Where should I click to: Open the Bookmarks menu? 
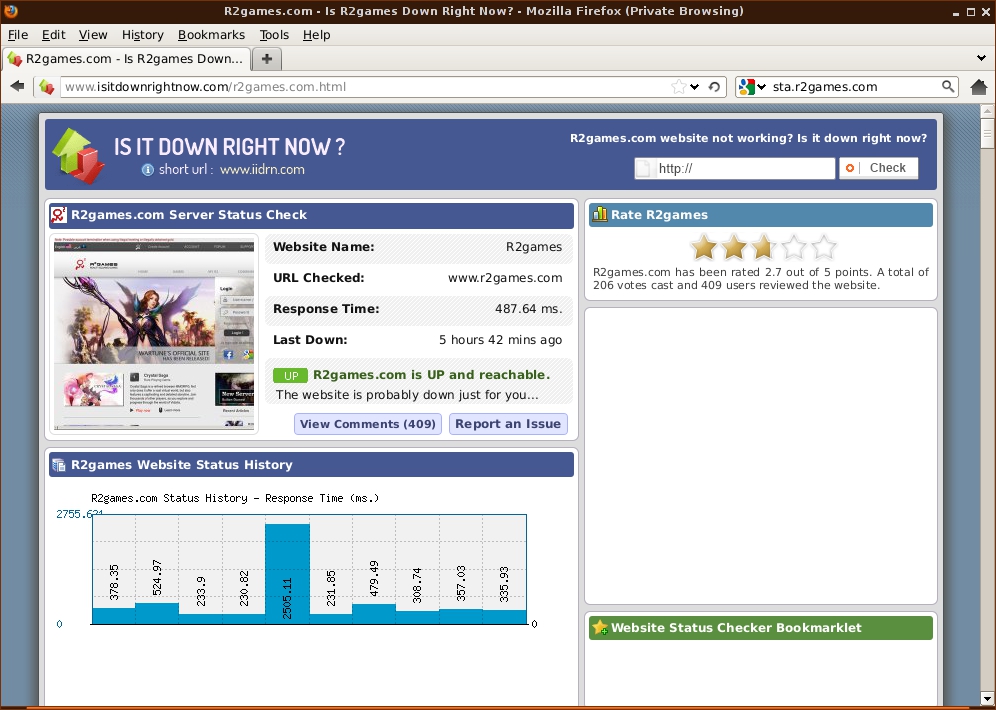pos(211,34)
